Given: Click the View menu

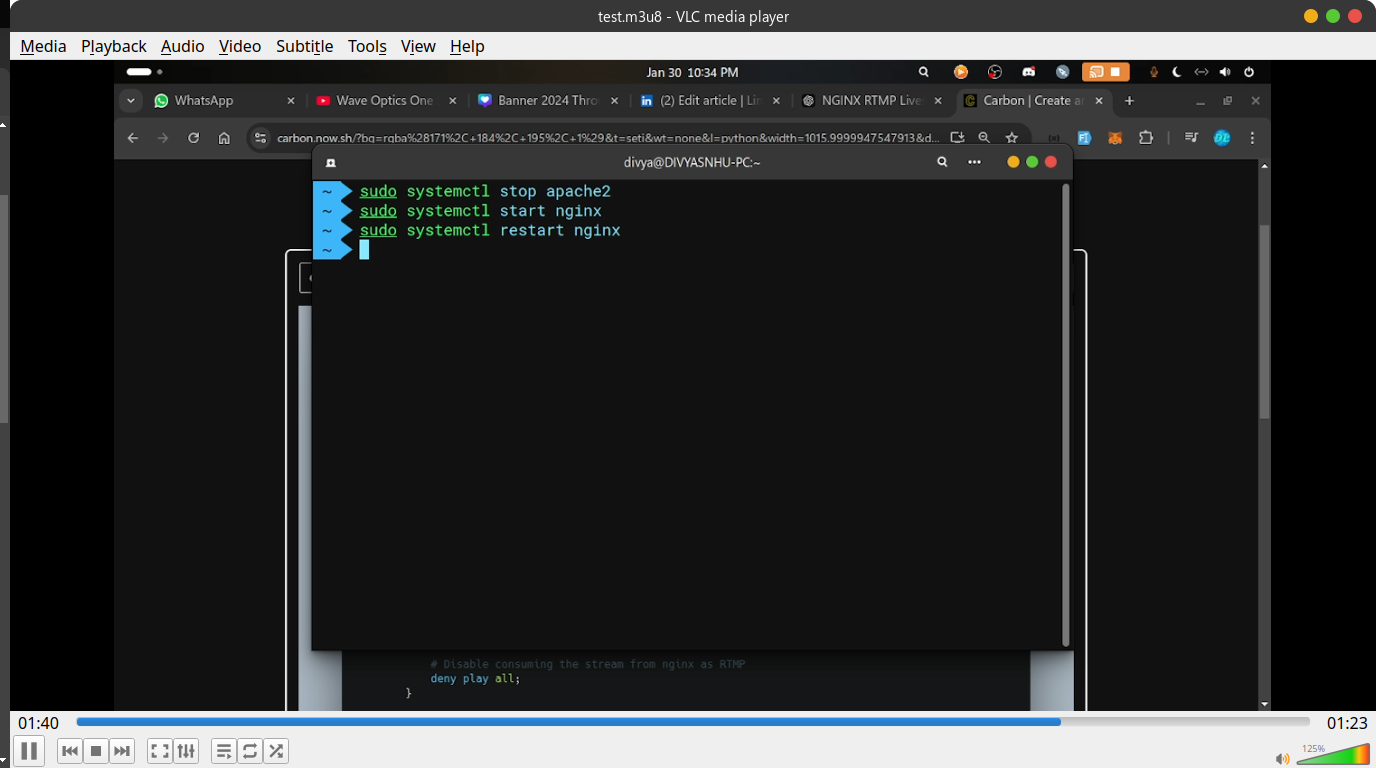Looking at the screenshot, I should click(418, 46).
